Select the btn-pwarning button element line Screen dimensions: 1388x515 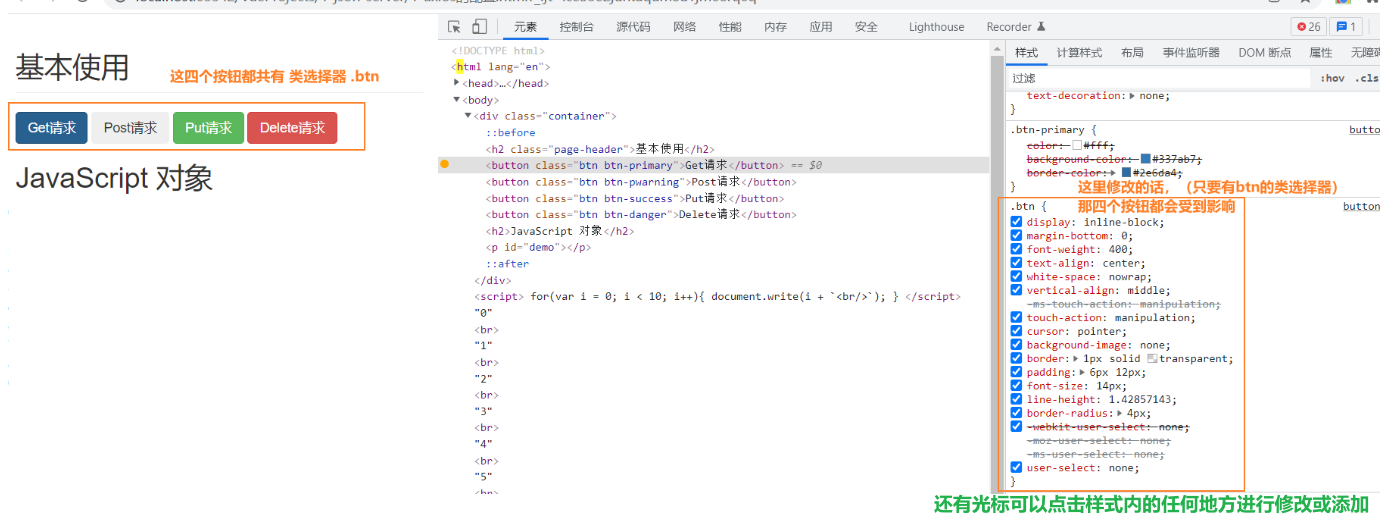coord(641,182)
